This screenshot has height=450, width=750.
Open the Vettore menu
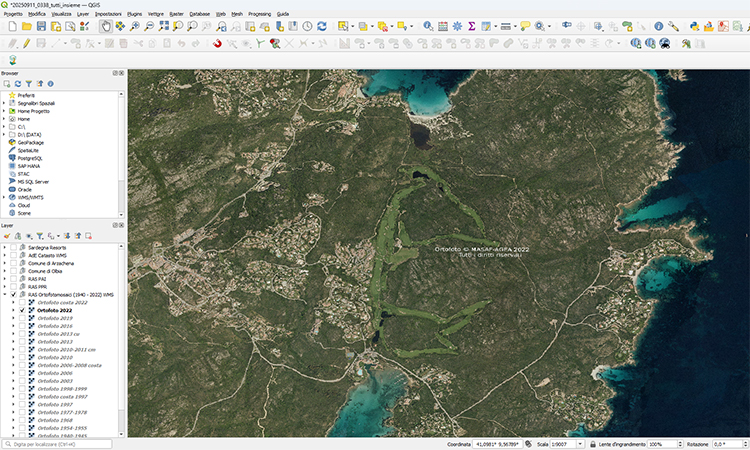click(x=156, y=14)
